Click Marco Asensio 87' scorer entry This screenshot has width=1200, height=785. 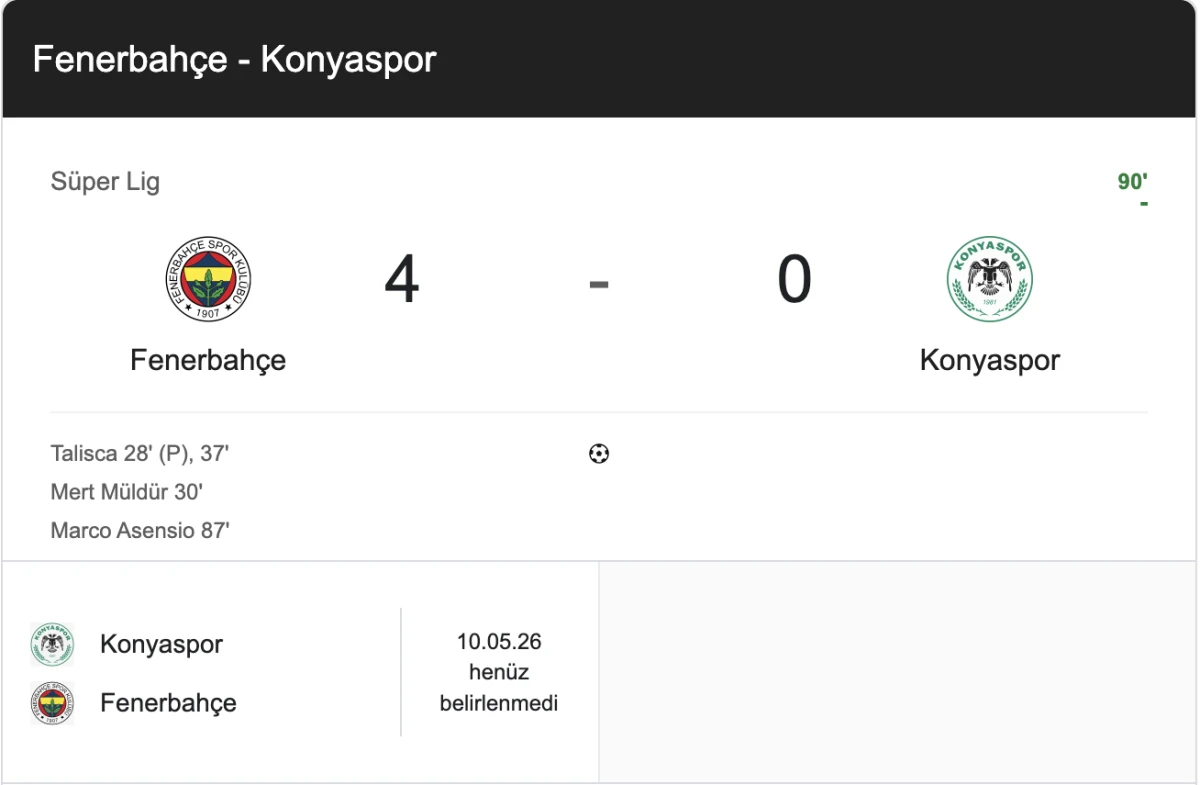coord(139,530)
